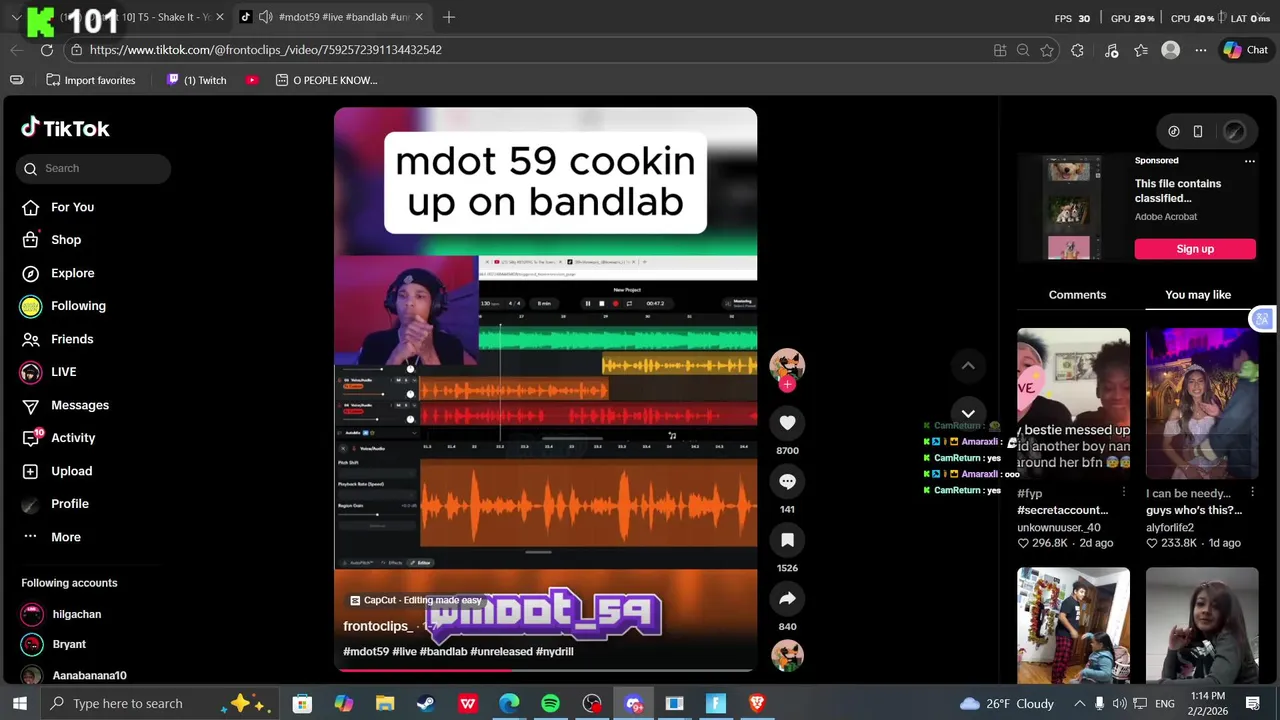Open zoom-out magnifier in address bar
1280x720 pixels.
[x=1023, y=50]
